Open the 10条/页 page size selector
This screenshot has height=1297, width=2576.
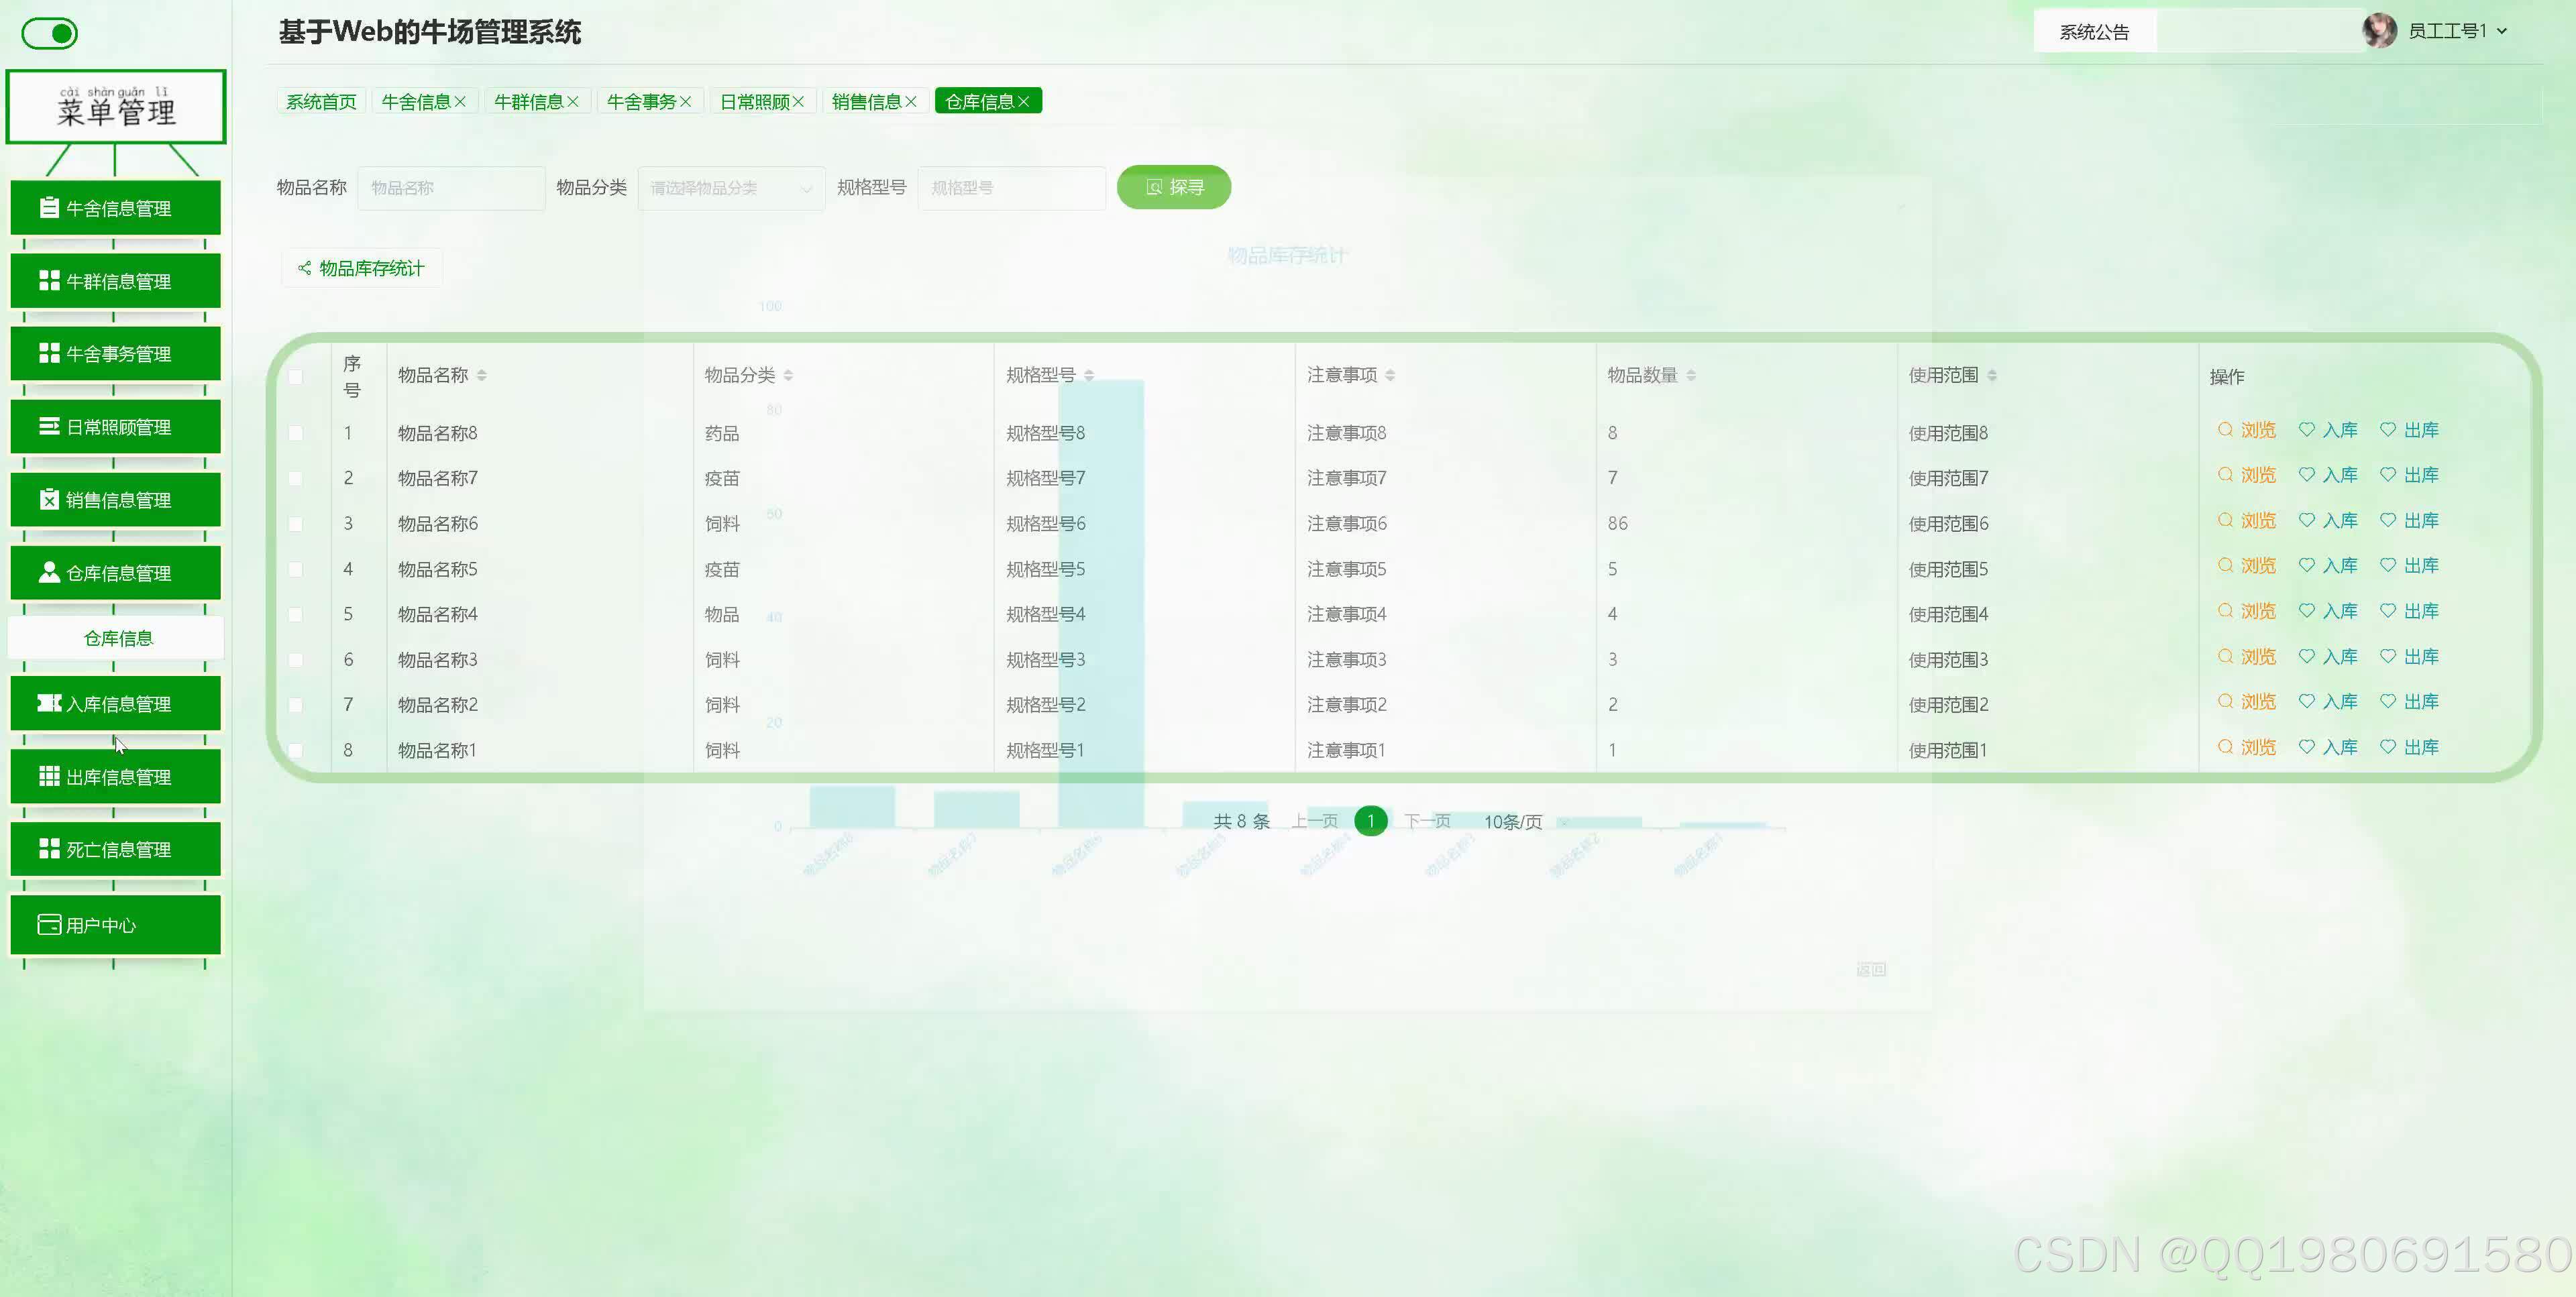(1512, 821)
